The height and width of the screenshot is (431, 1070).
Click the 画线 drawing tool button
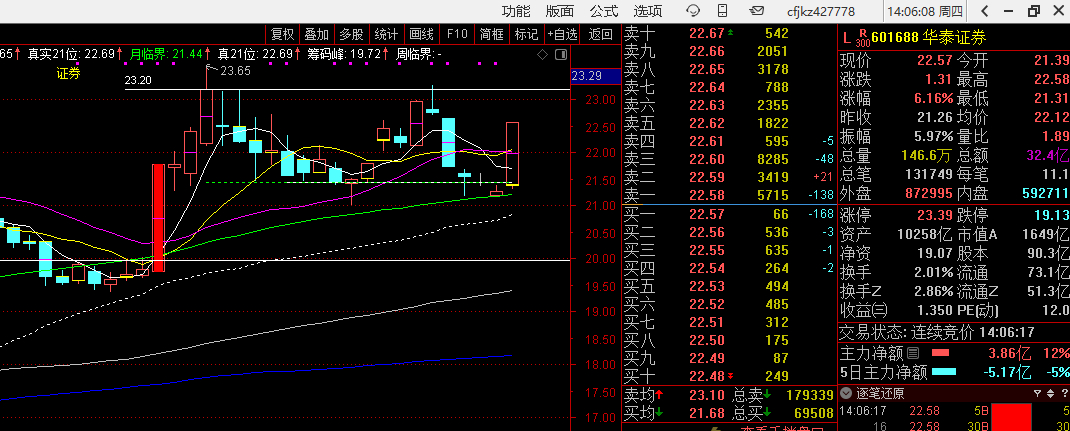click(x=421, y=34)
